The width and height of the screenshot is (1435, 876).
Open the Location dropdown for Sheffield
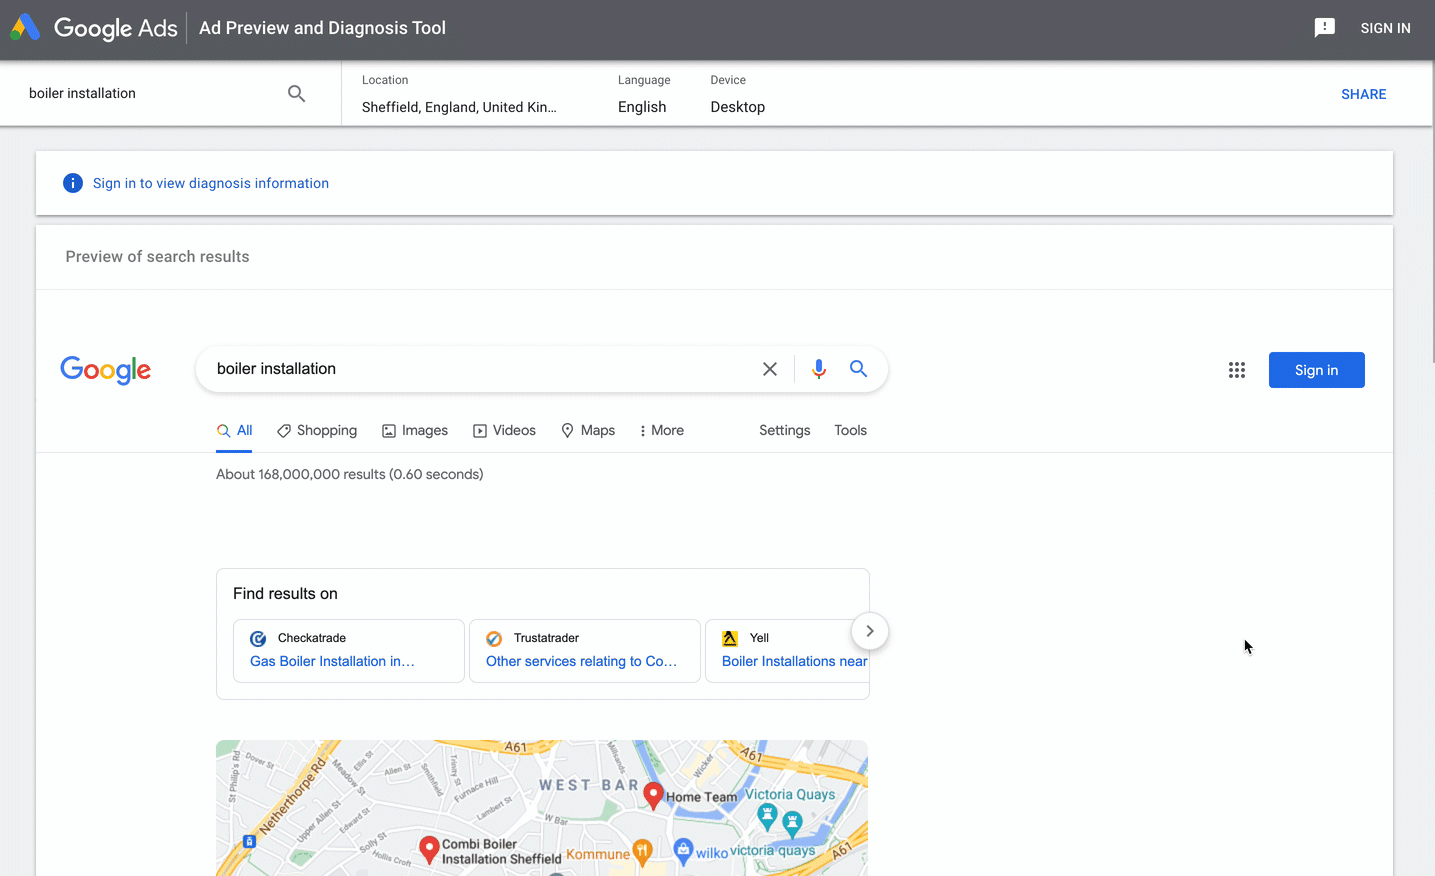[x=459, y=107]
